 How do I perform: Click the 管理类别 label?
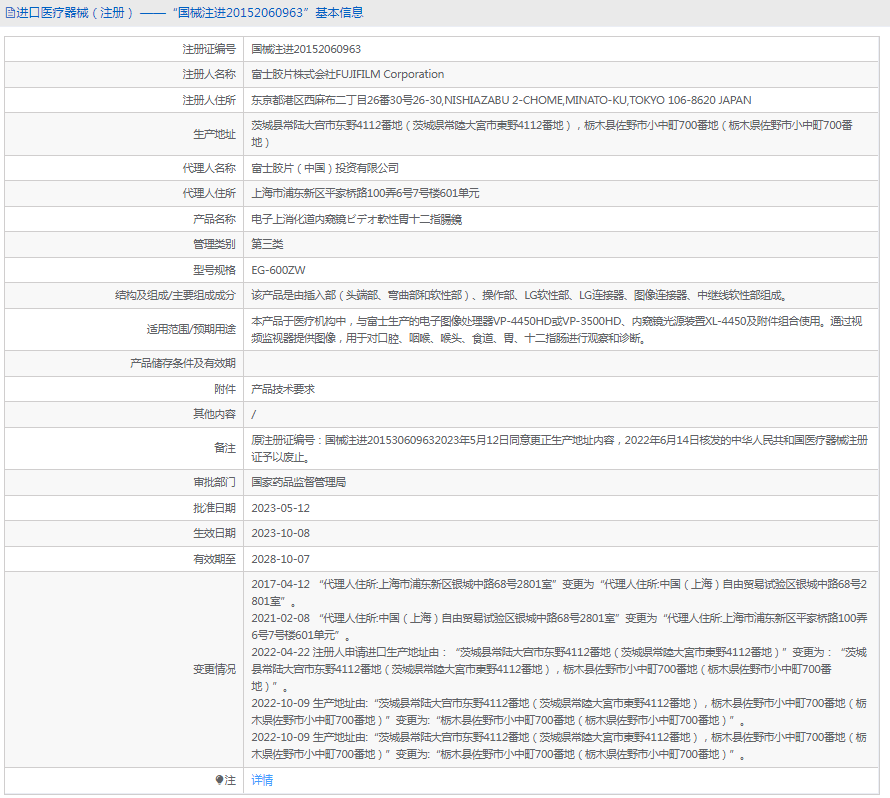pyautogui.click(x=214, y=244)
